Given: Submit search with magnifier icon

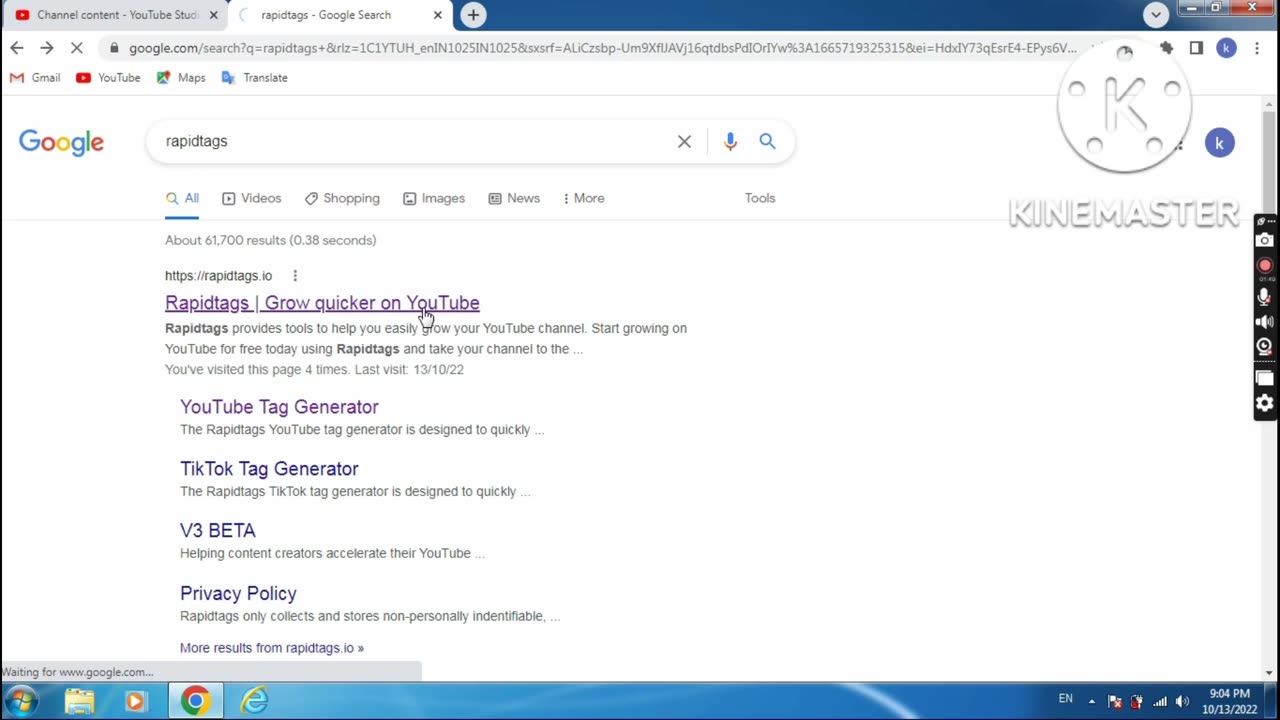Looking at the screenshot, I should (767, 142).
